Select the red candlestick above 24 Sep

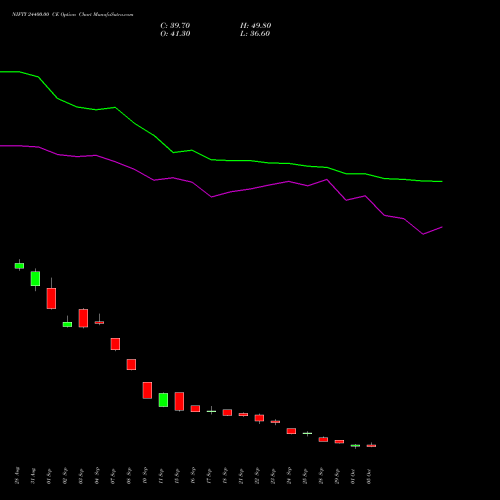pos(291,431)
